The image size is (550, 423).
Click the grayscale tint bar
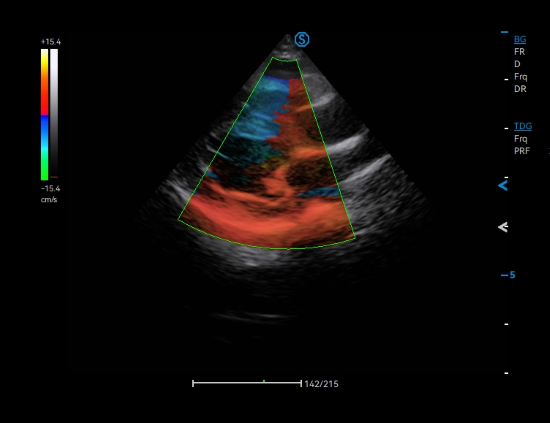pyautogui.click(x=54, y=113)
